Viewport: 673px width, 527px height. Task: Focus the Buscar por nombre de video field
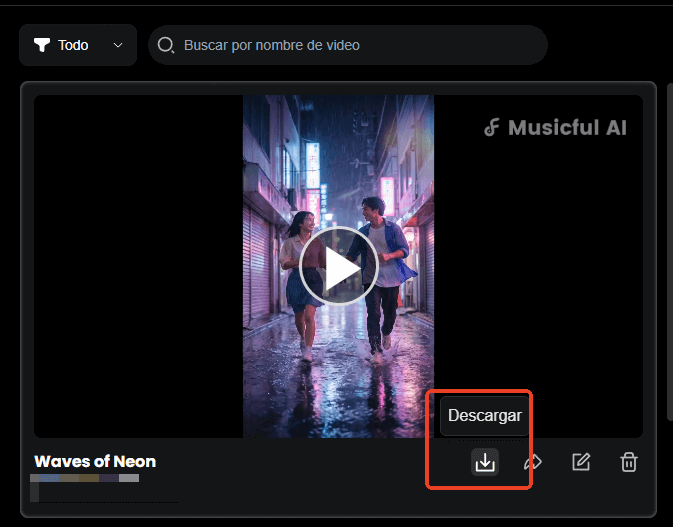[348, 45]
